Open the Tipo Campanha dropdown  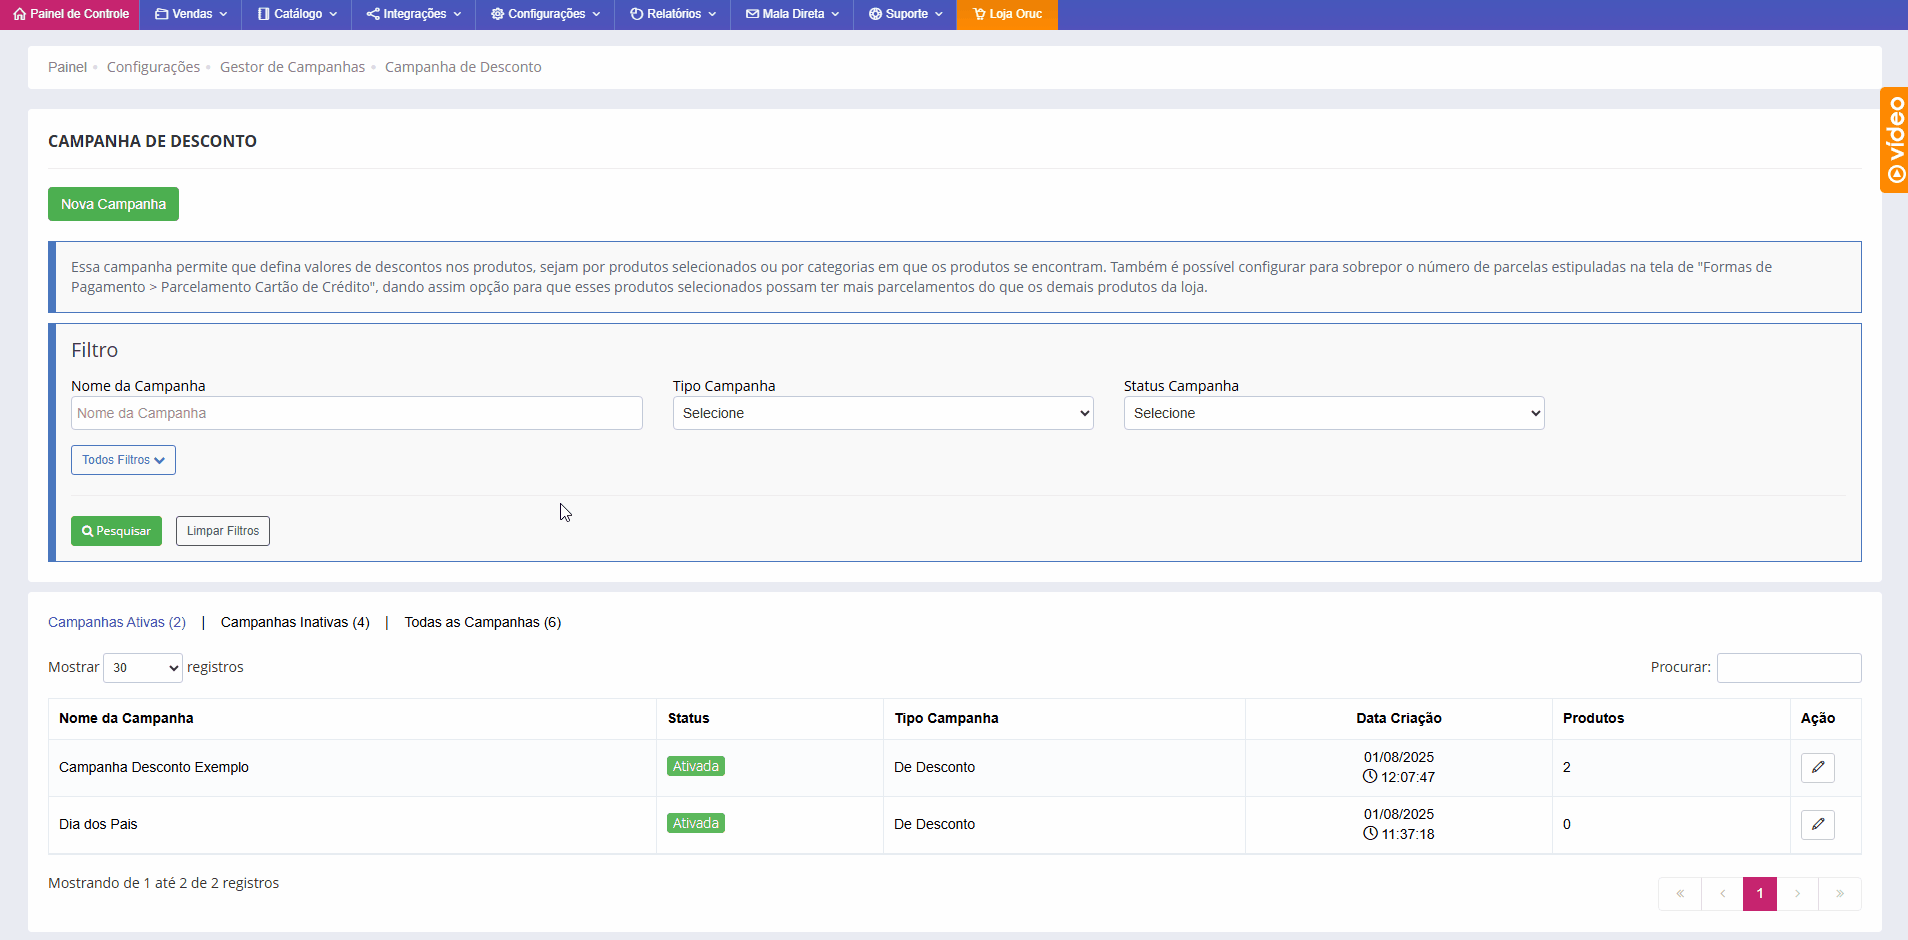(x=882, y=413)
